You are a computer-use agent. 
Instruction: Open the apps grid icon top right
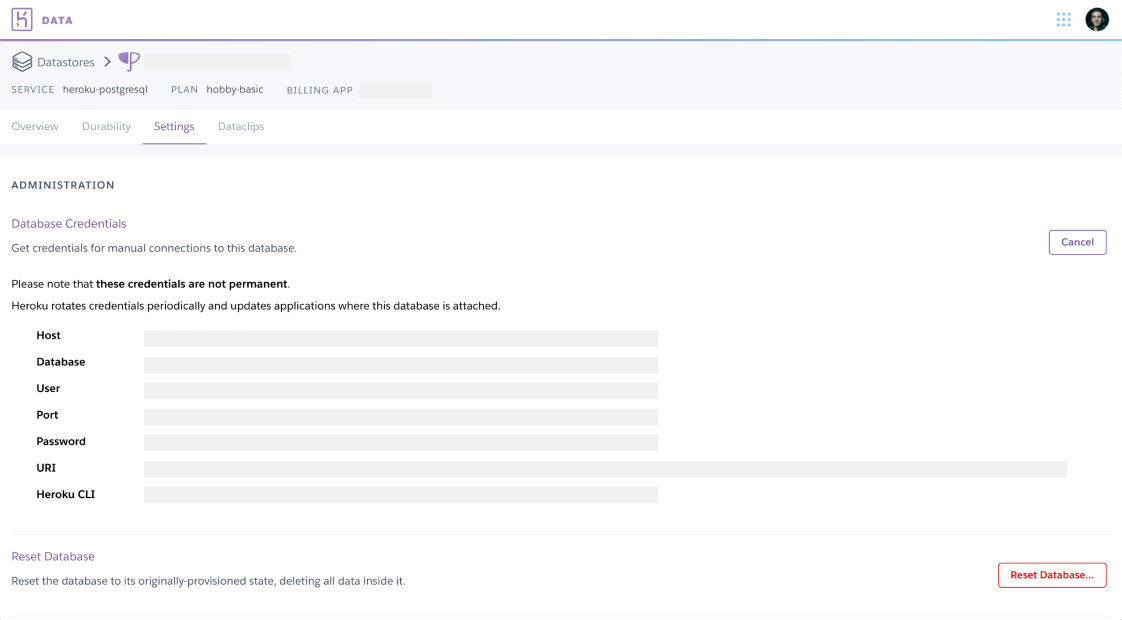pos(1063,19)
